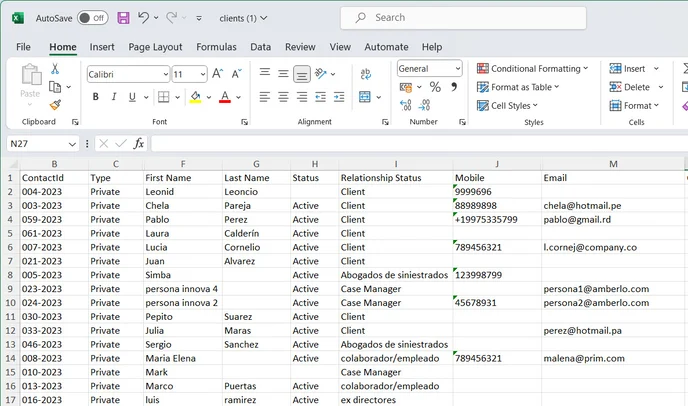Click Decrease Font Size icon
This screenshot has width=688, height=406.
point(236,74)
